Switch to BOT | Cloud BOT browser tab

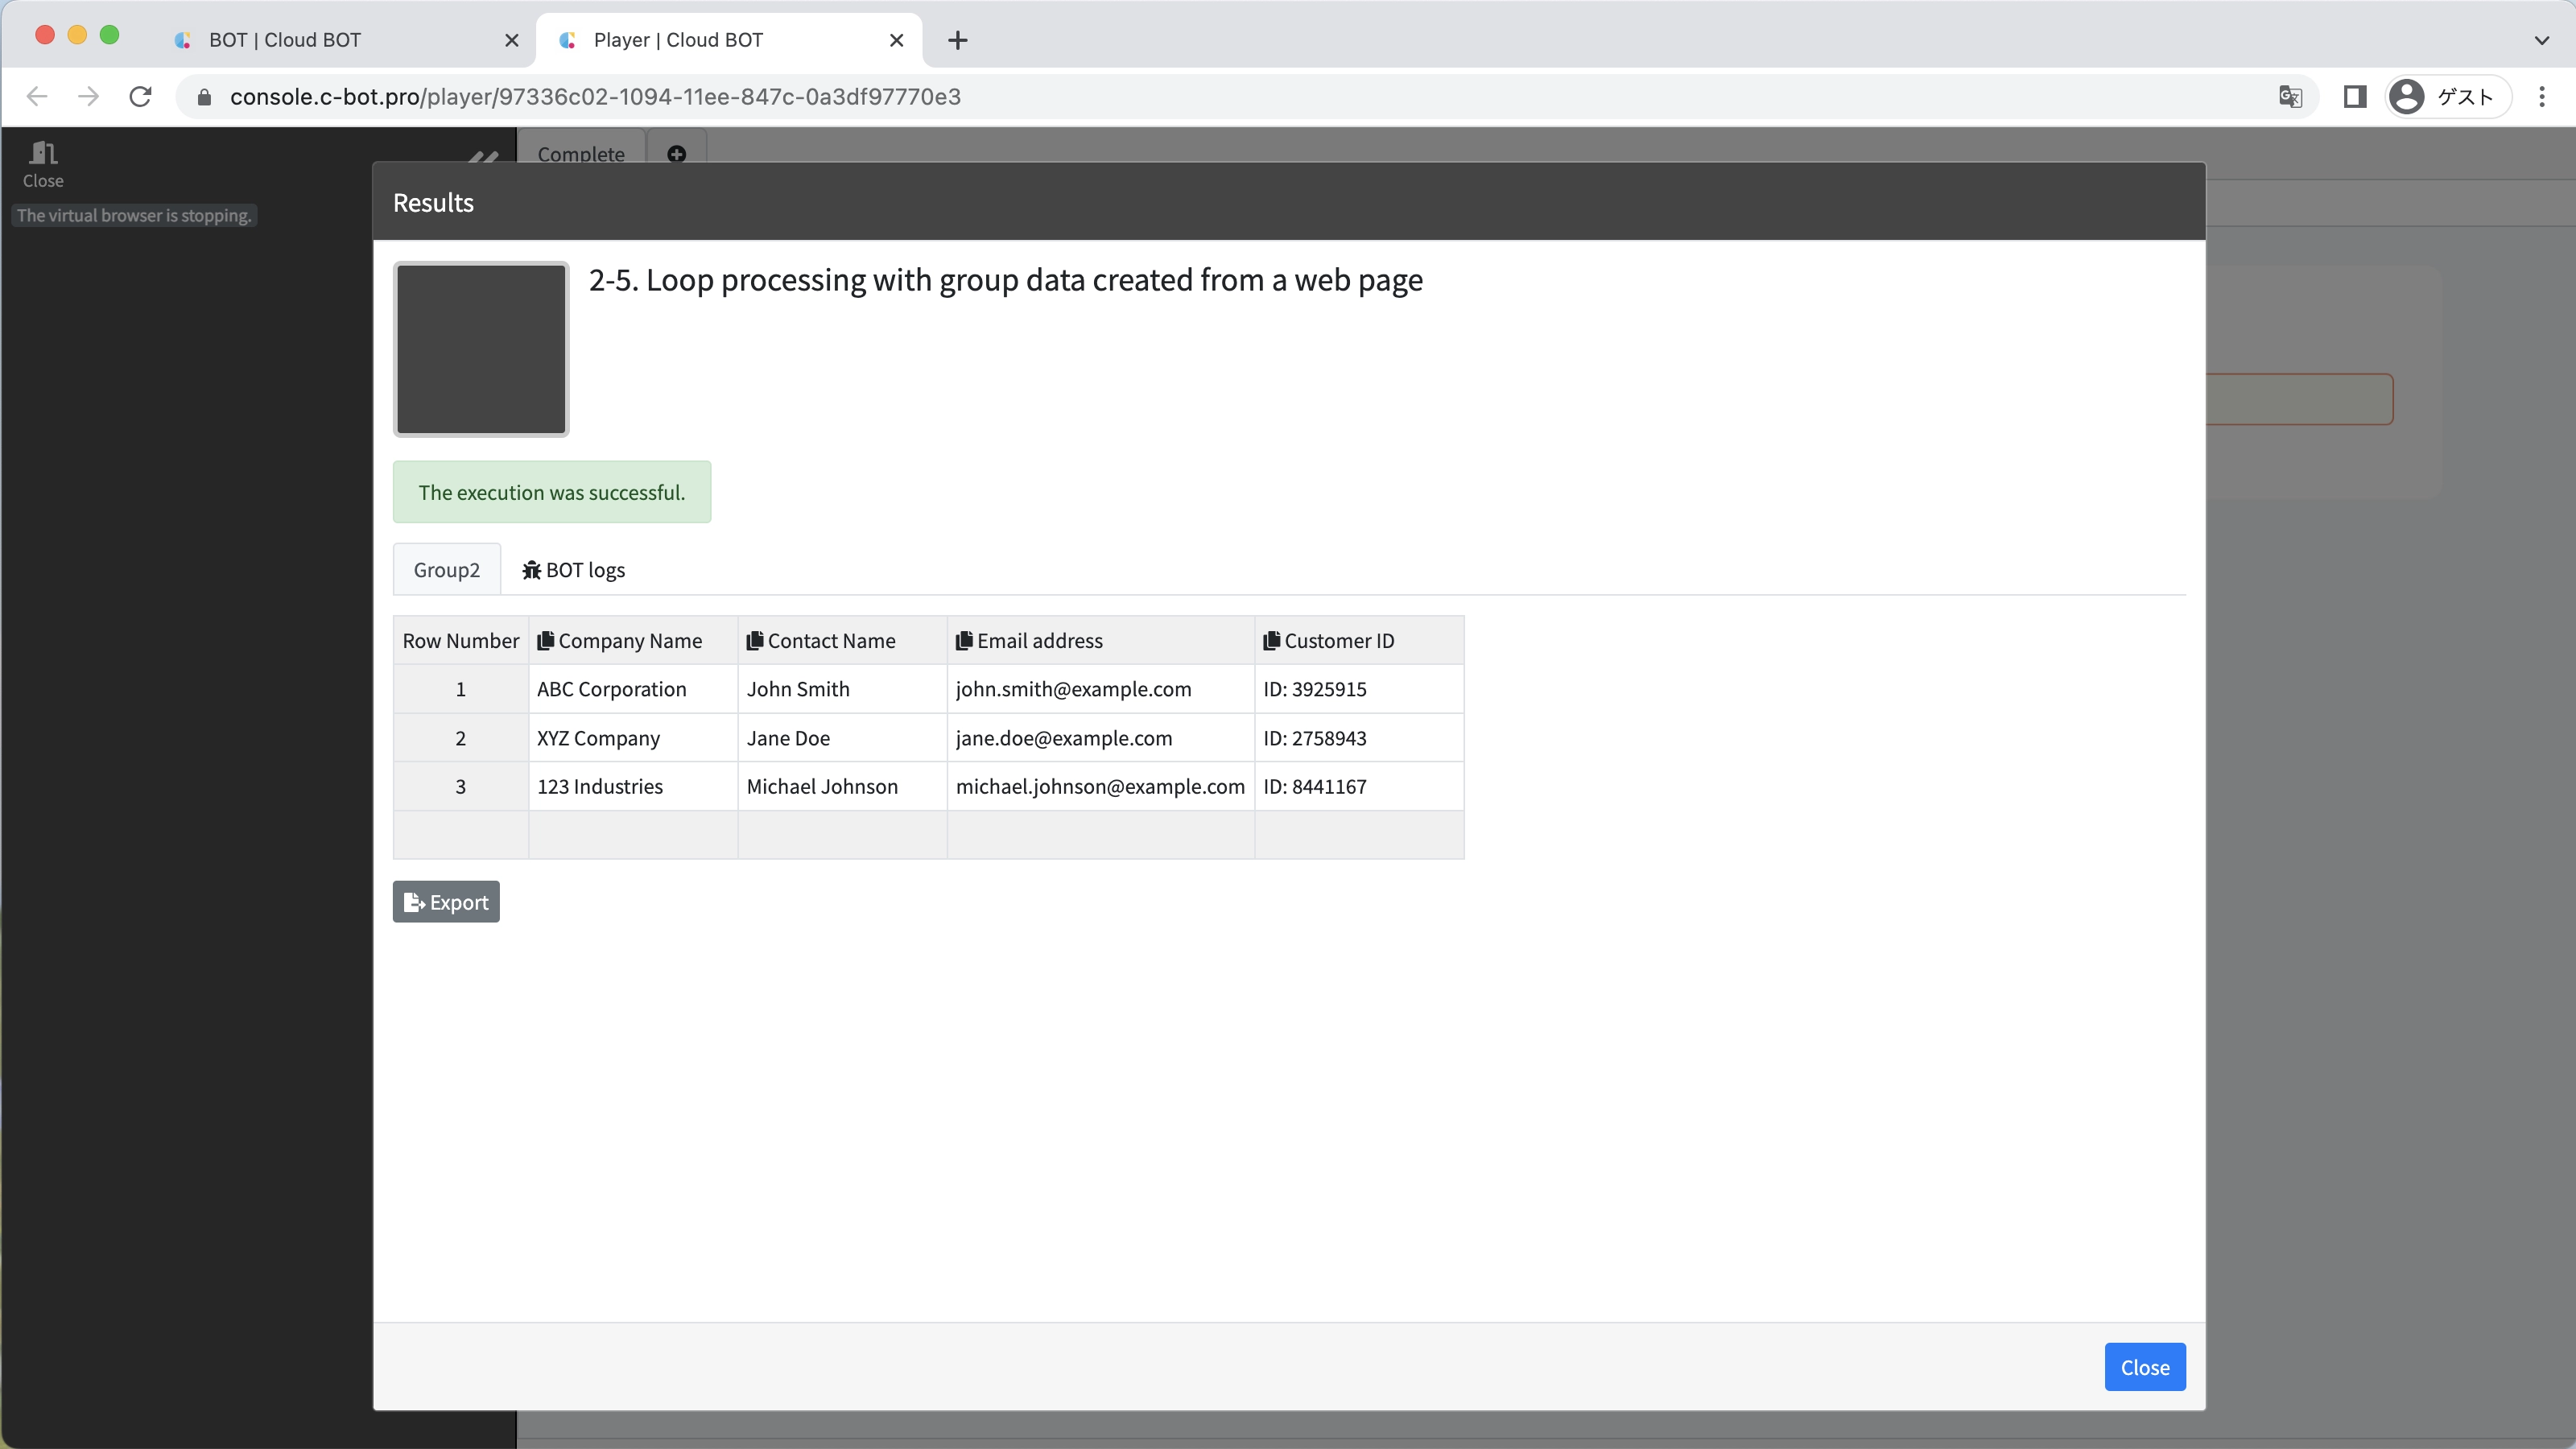[x=285, y=40]
